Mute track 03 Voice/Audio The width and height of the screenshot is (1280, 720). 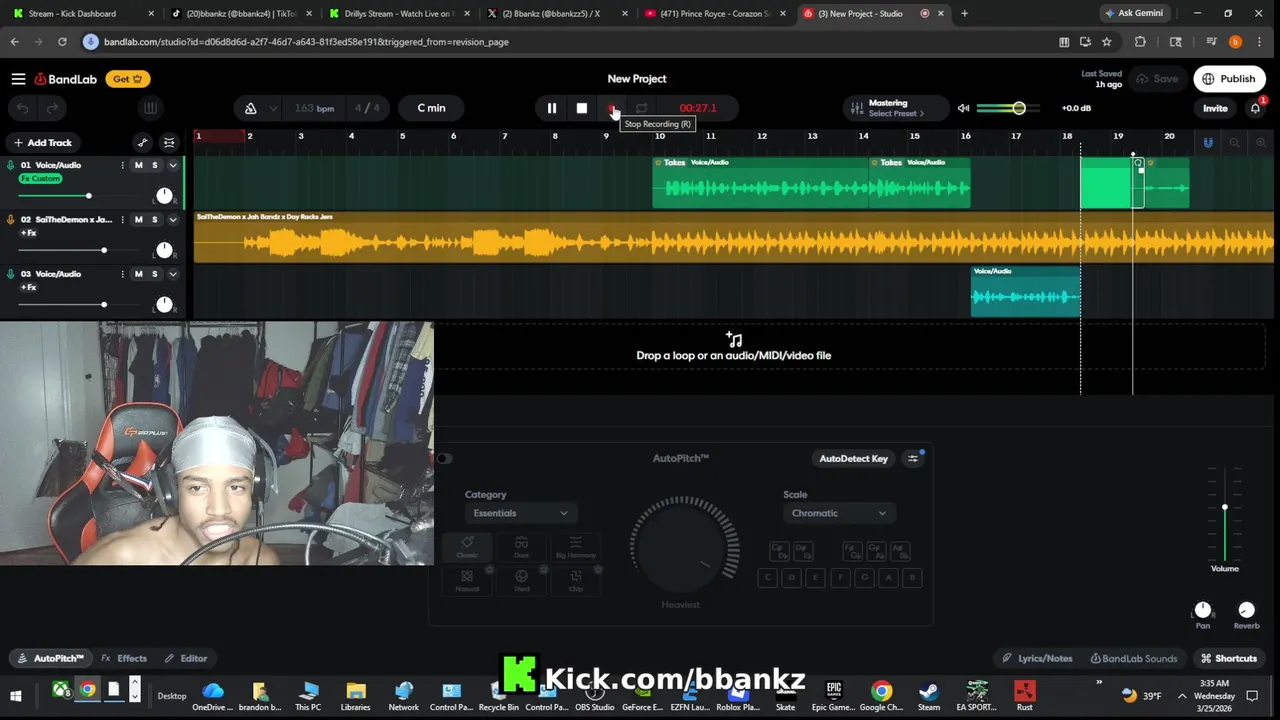pos(139,274)
